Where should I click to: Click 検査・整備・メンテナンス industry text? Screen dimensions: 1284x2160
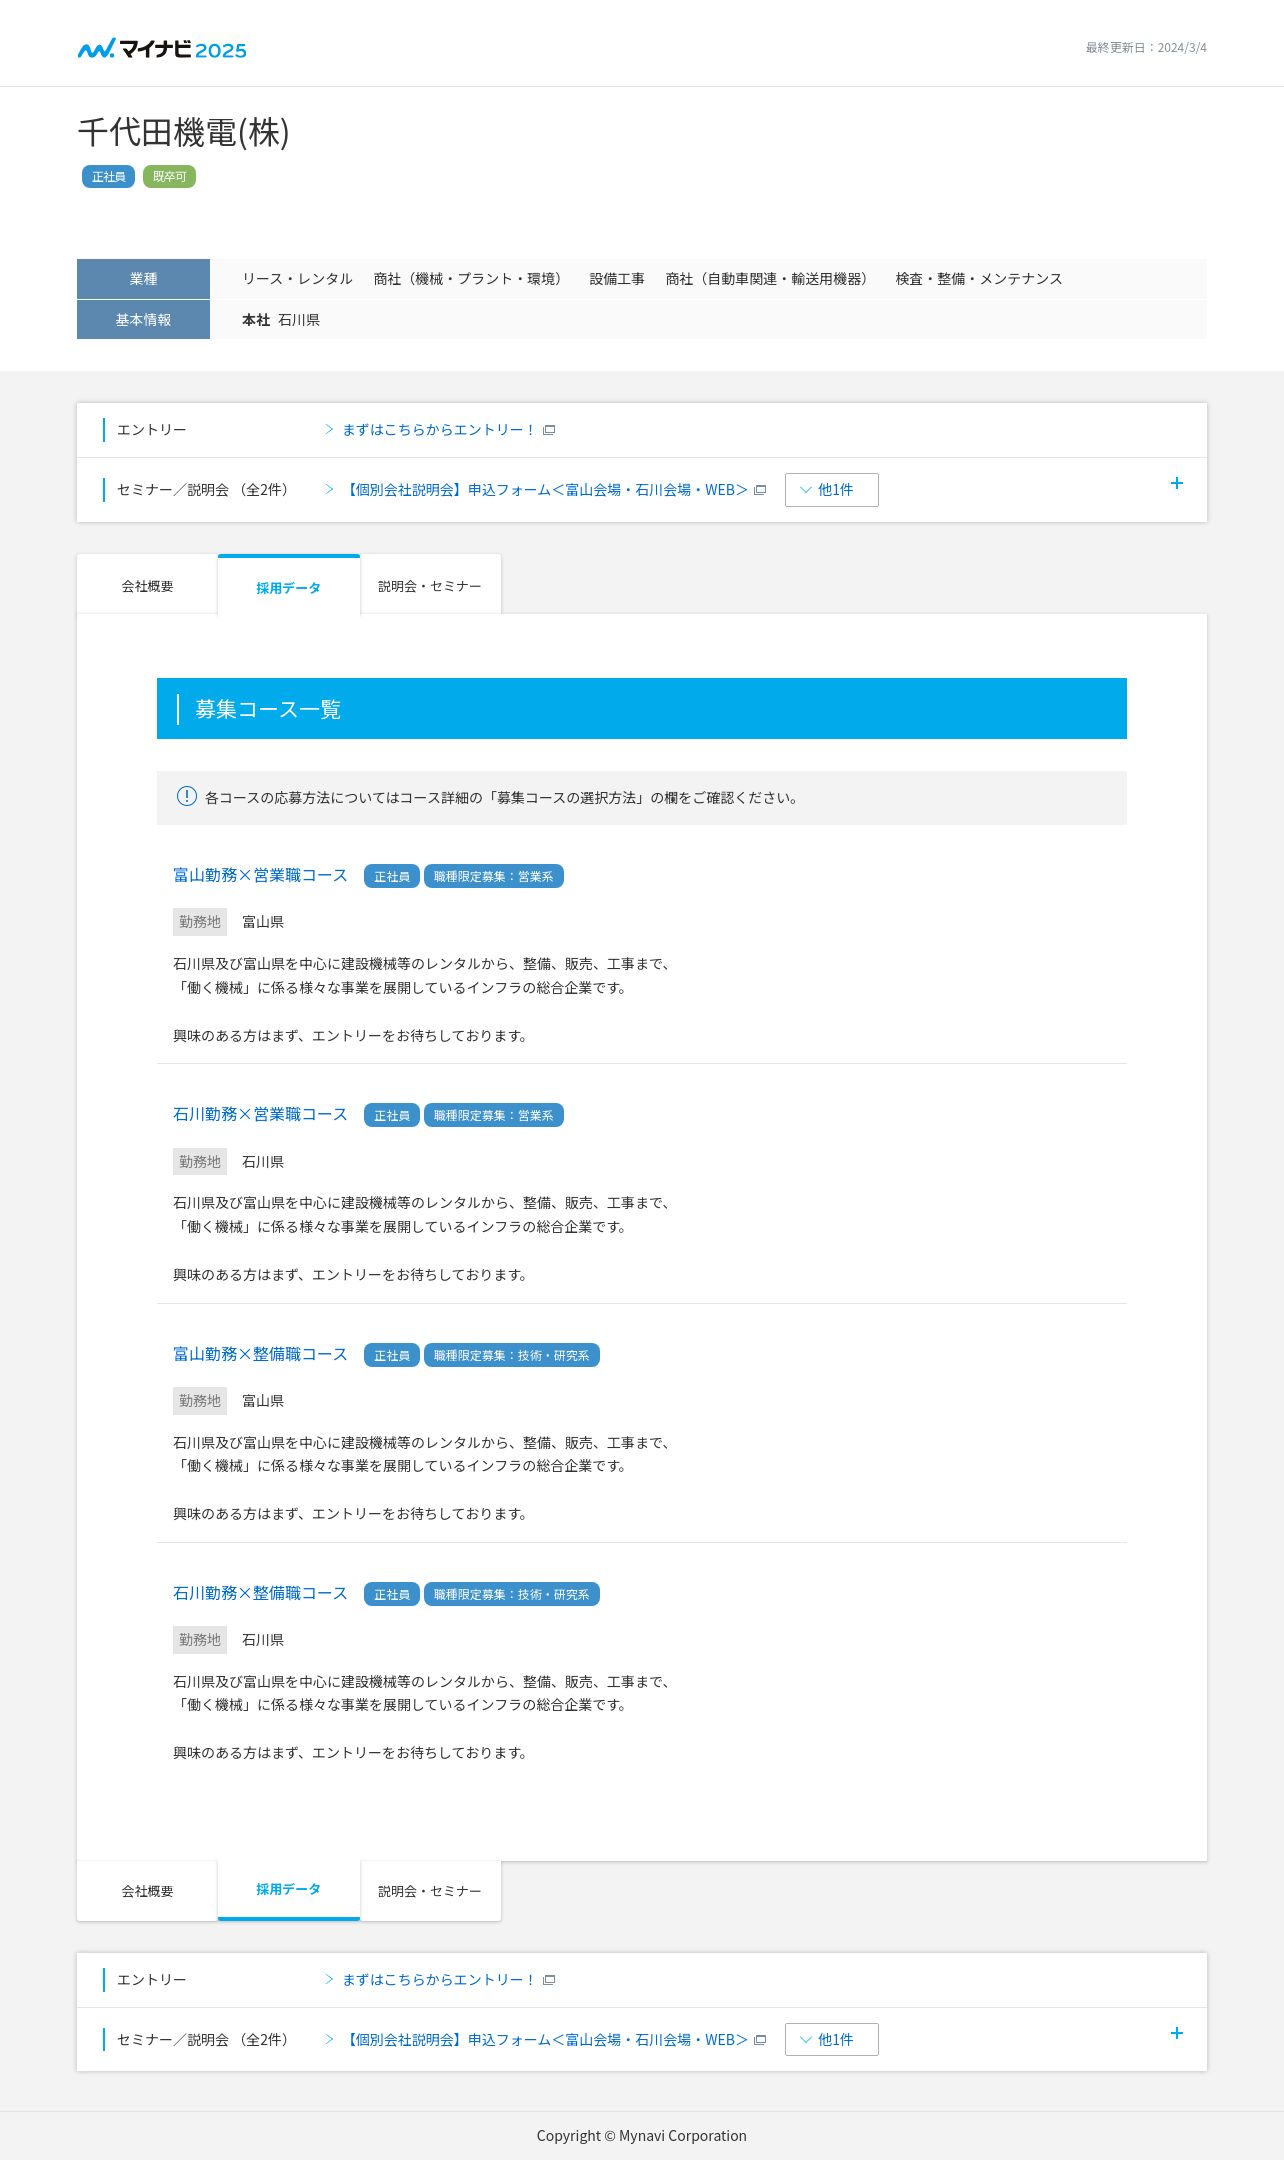(x=979, y=279)
